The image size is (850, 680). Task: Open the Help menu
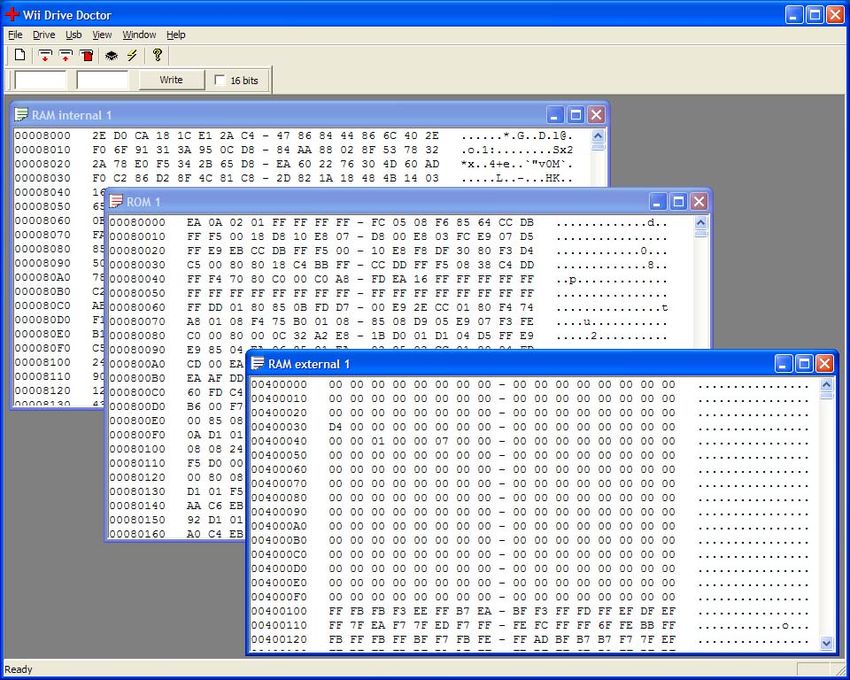tap(176, 35)
